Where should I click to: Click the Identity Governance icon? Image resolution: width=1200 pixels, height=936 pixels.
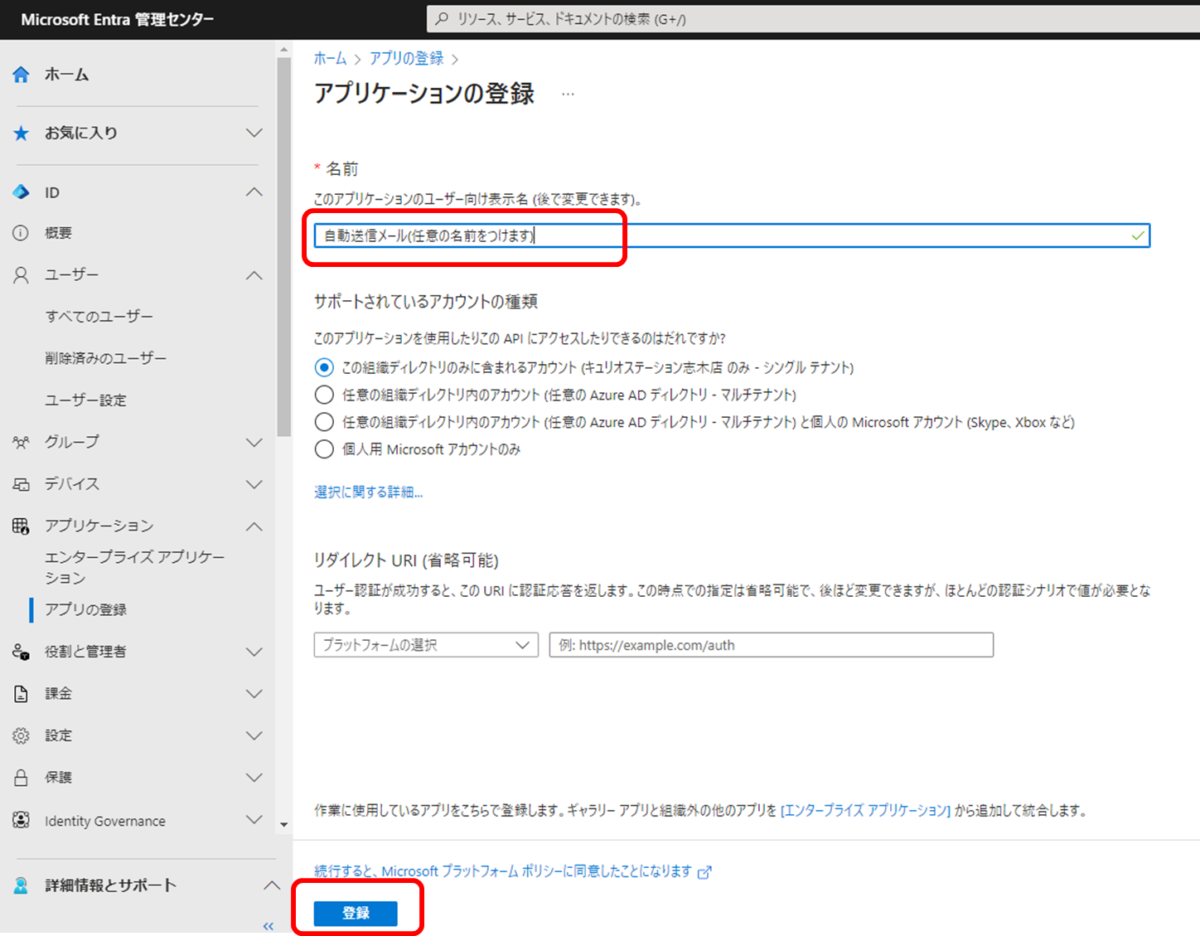tap(21, 821)
